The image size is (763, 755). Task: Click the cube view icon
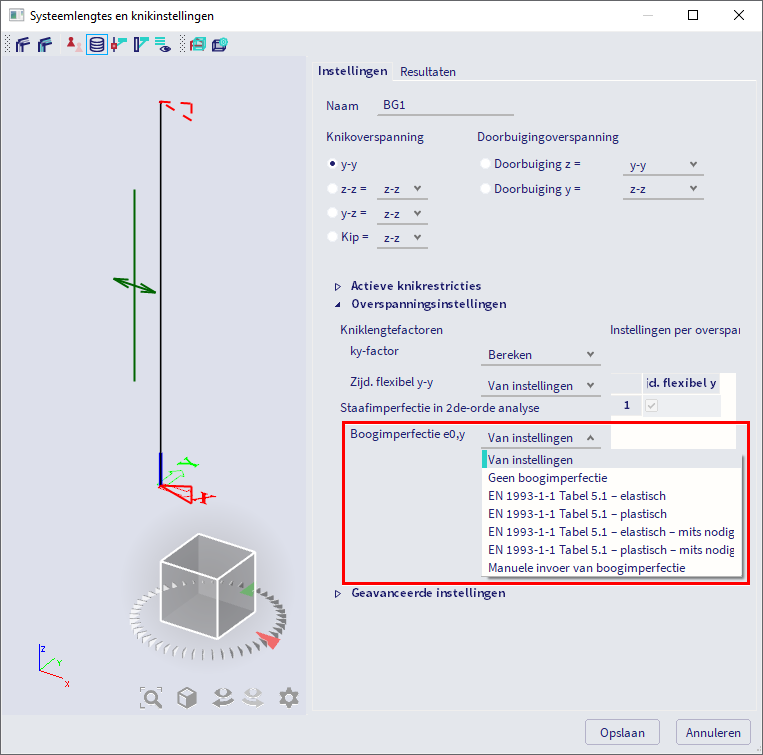click(187, 698)
